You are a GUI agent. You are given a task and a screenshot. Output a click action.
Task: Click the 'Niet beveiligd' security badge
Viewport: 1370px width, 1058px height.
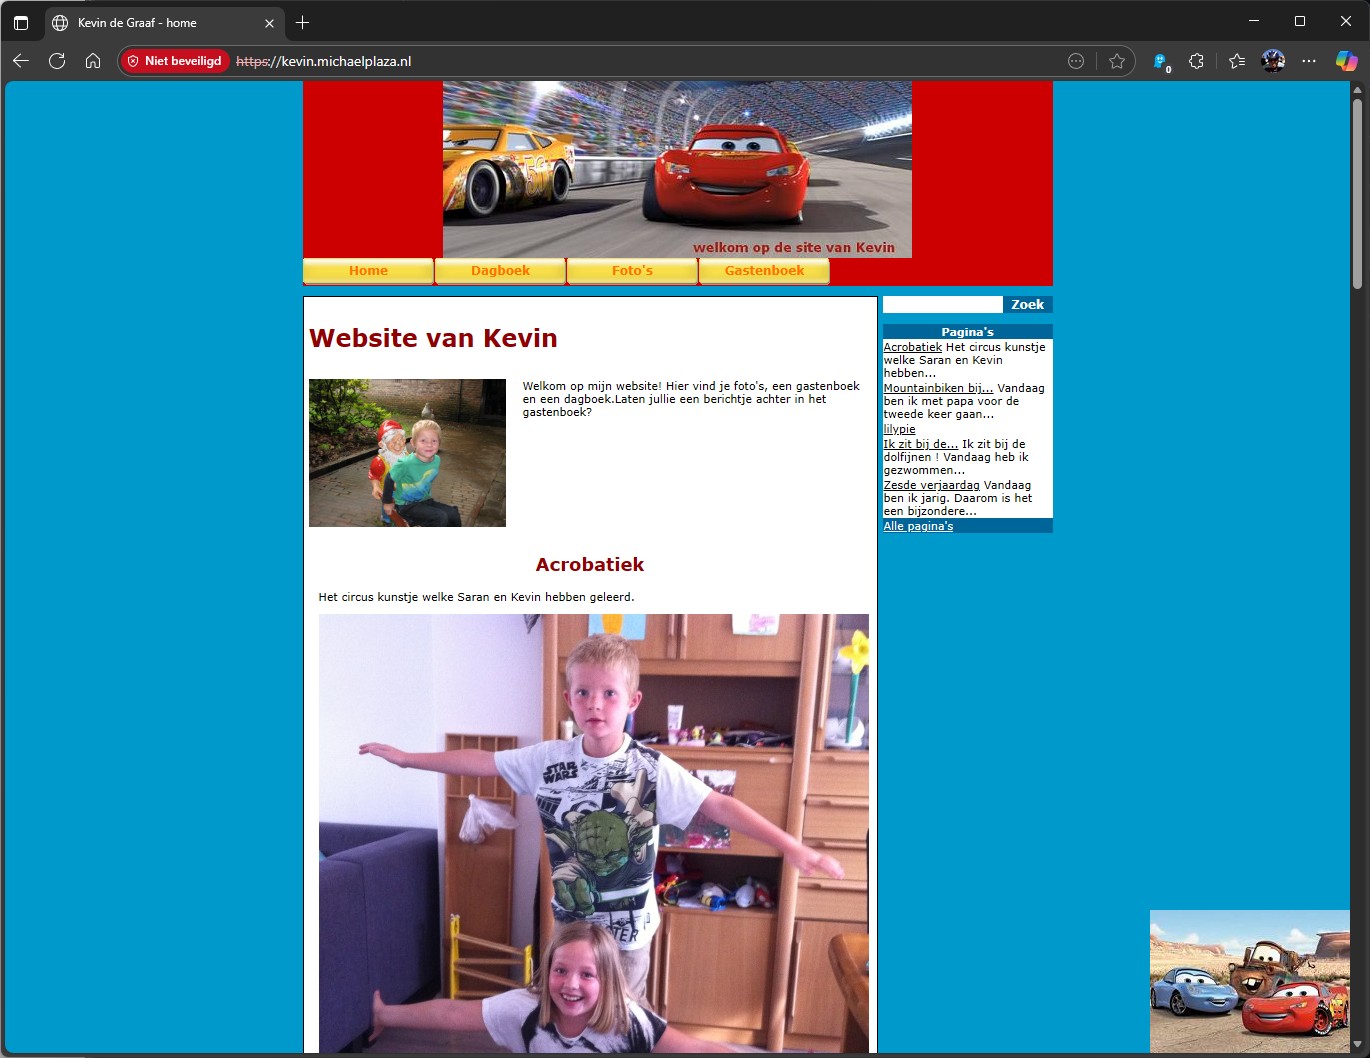click(175, 61)
